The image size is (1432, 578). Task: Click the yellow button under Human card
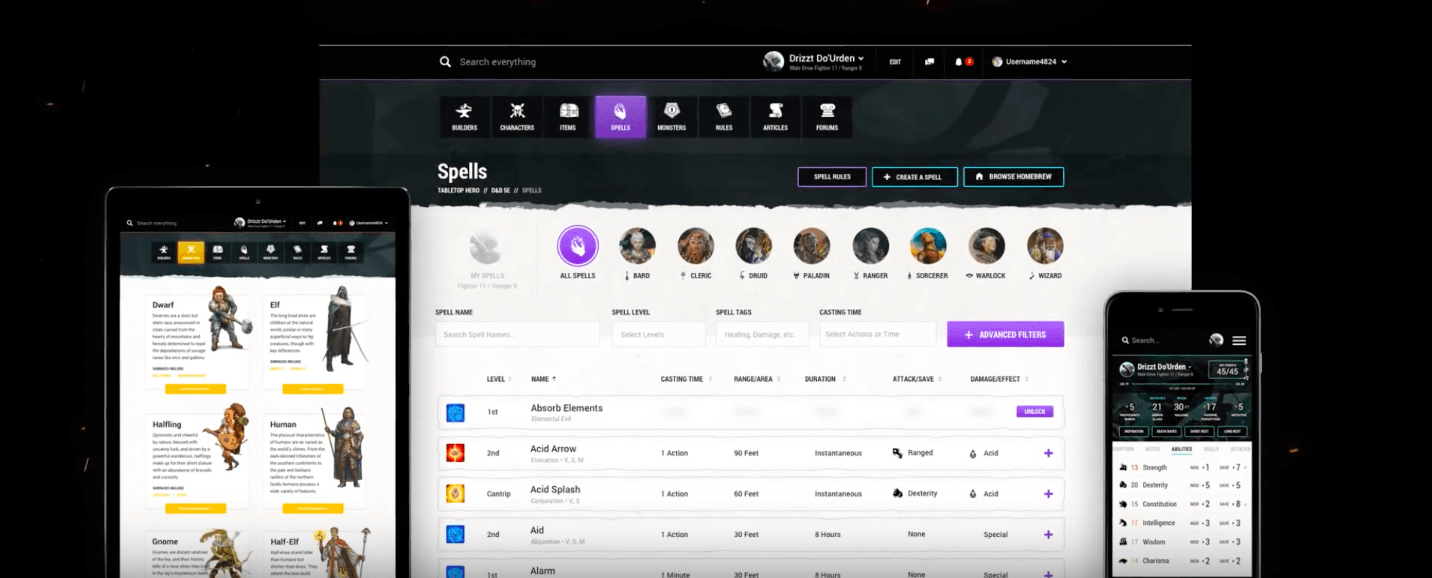[x=313, y=508]
